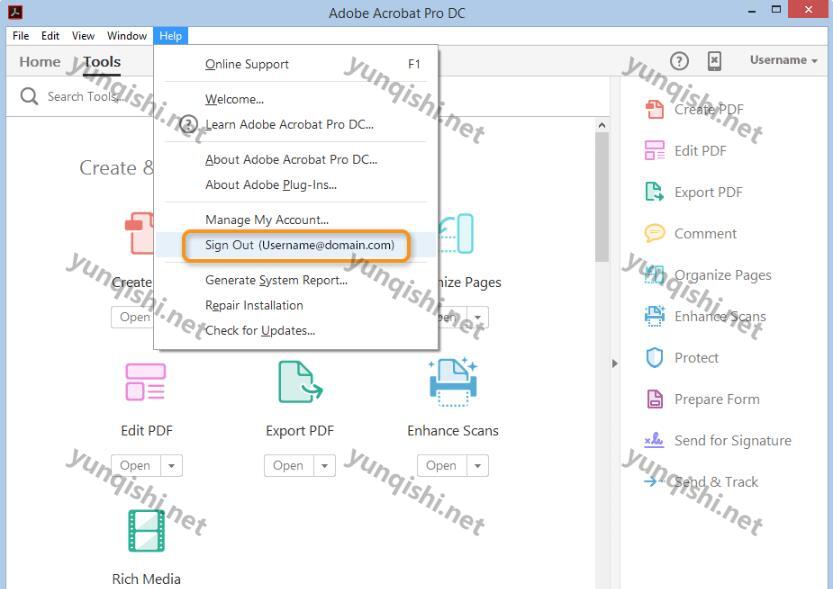Choose Manage My Account...
This screenshot has width=833, height=589.
coord(296,220)
